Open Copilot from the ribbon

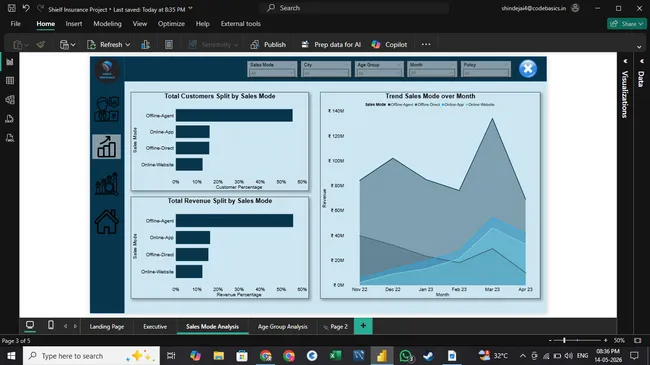(x=389, y=44)
